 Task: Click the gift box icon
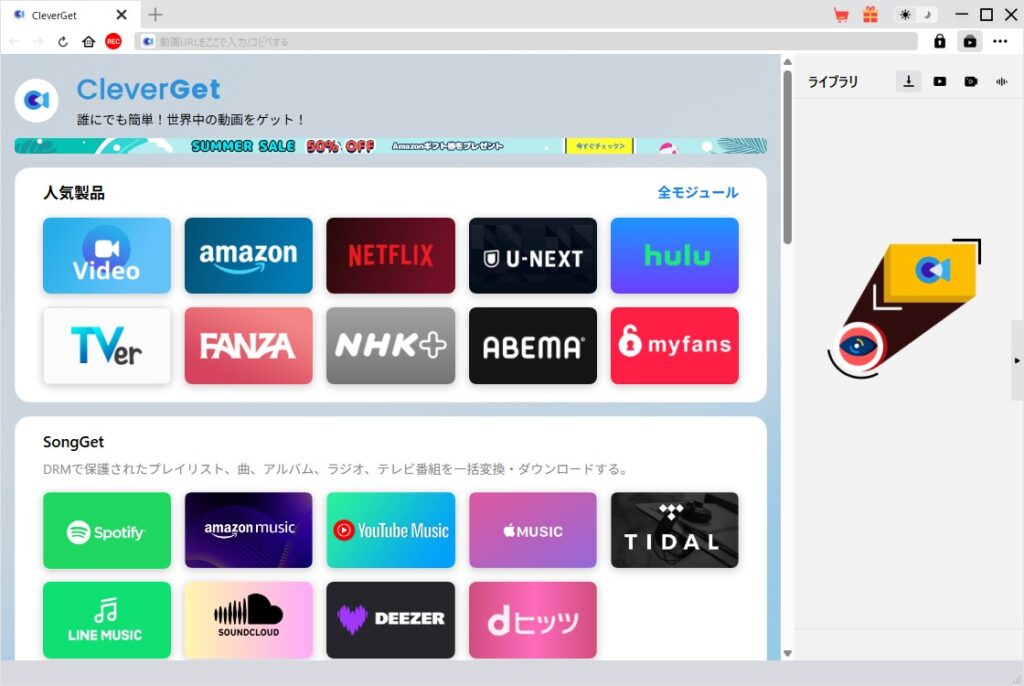(x=871, y=14)
